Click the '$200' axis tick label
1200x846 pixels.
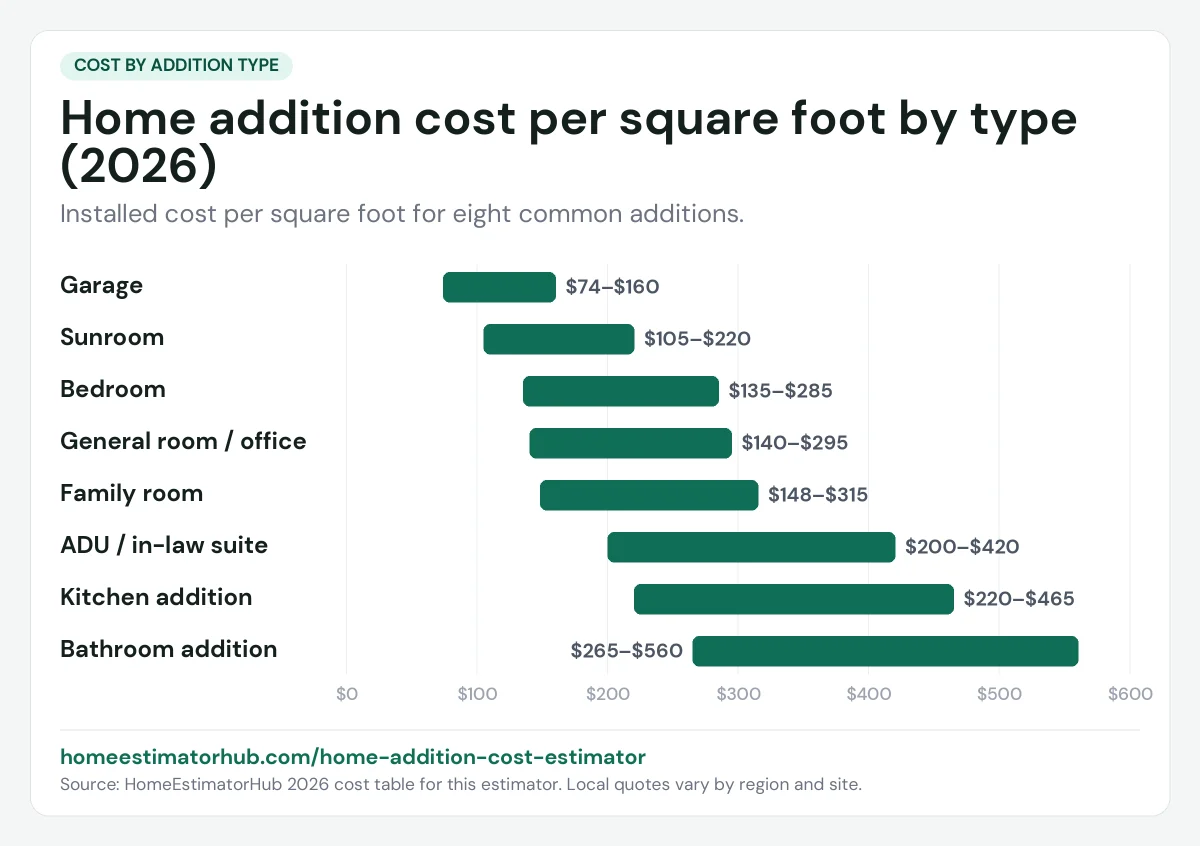(607, 694)
